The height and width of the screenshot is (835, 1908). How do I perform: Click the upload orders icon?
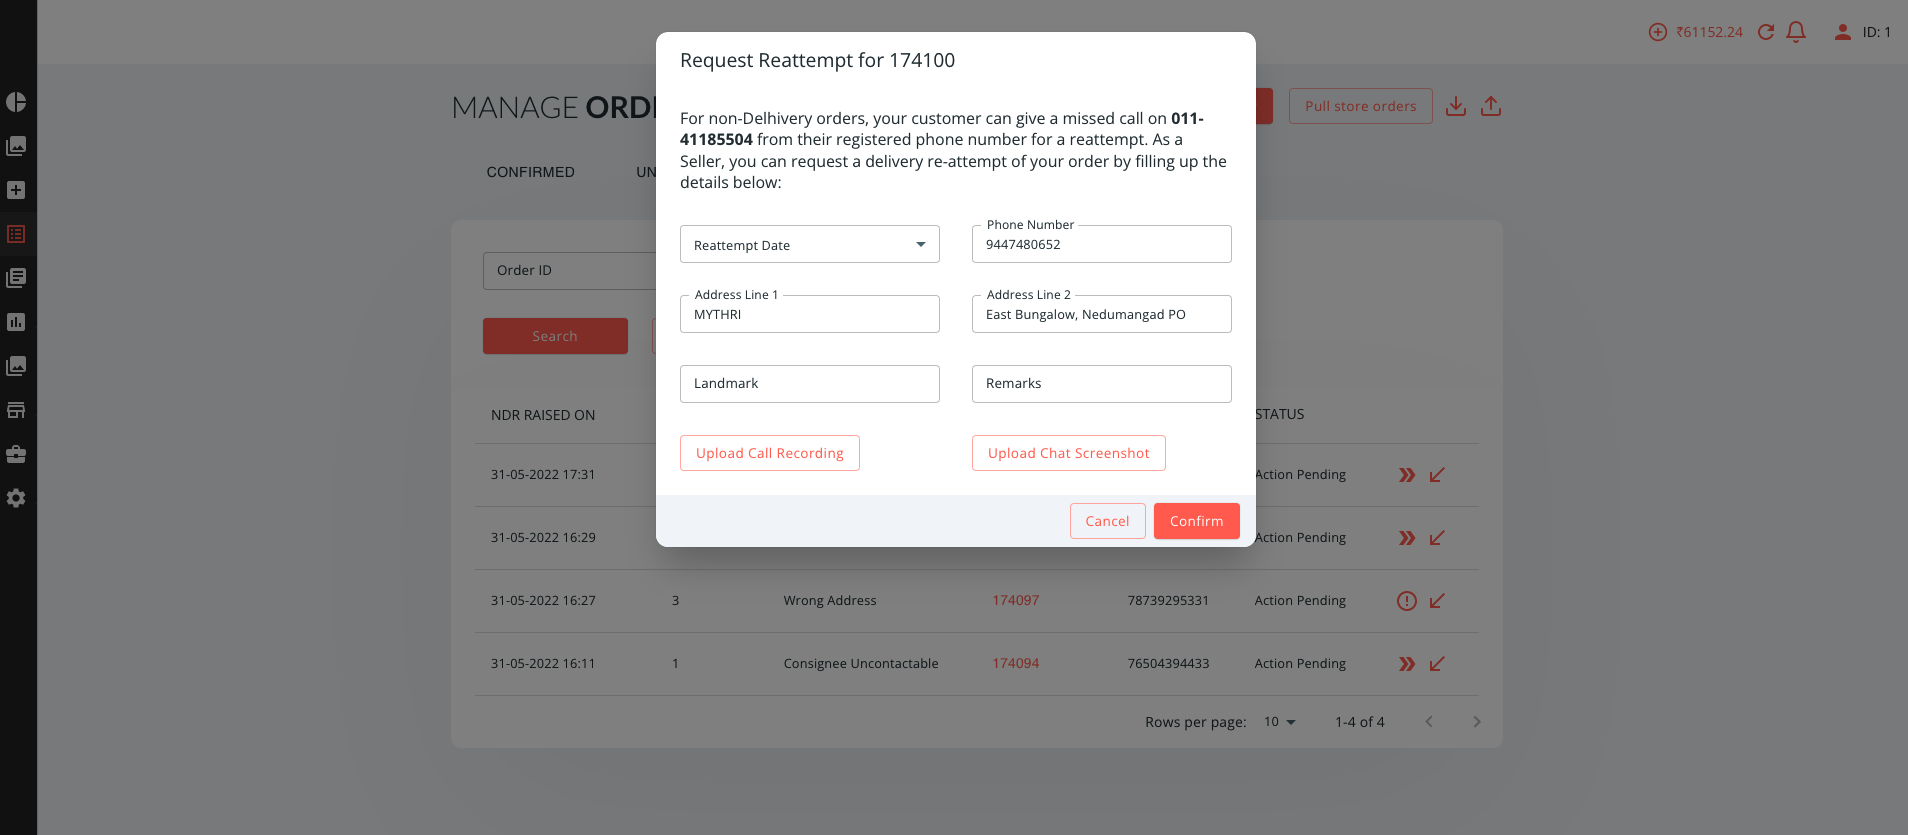point(1491,106)
